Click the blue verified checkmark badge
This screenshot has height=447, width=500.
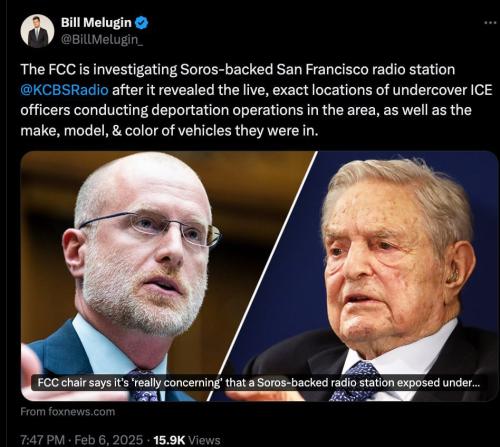point(141,23)
